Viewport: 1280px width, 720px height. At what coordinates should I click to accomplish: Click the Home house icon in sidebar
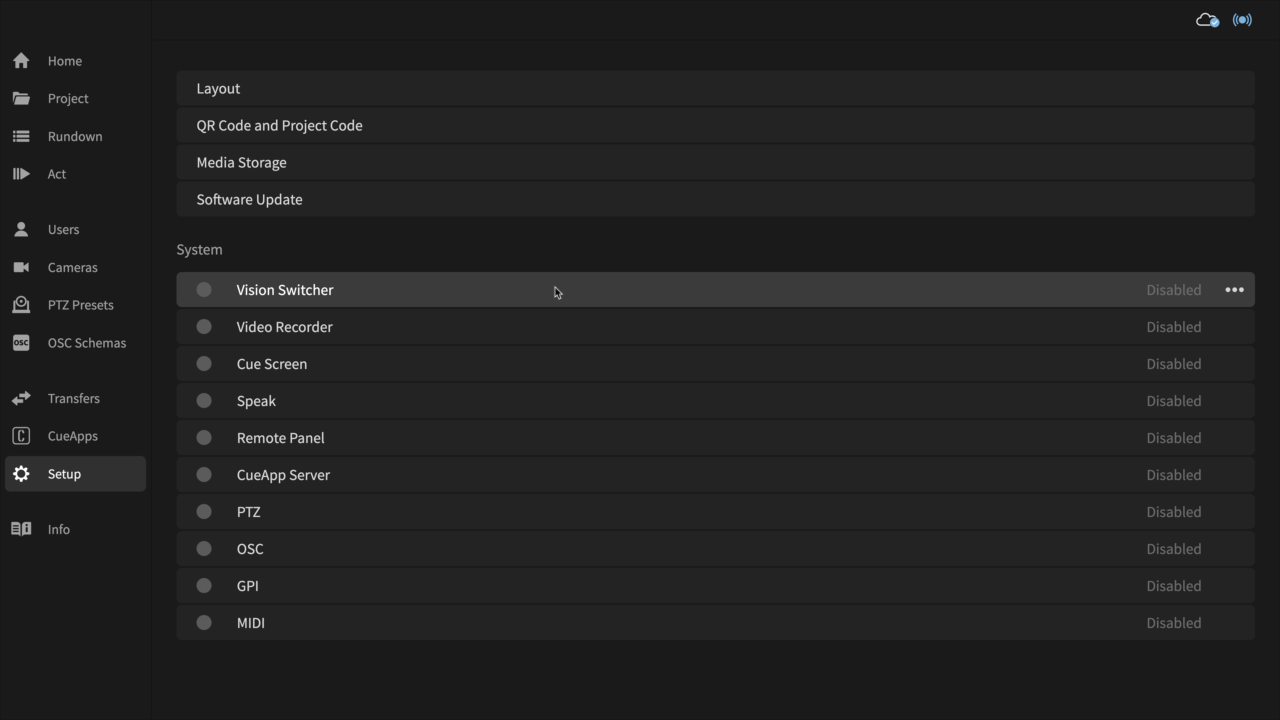click(x=21, y=61)
